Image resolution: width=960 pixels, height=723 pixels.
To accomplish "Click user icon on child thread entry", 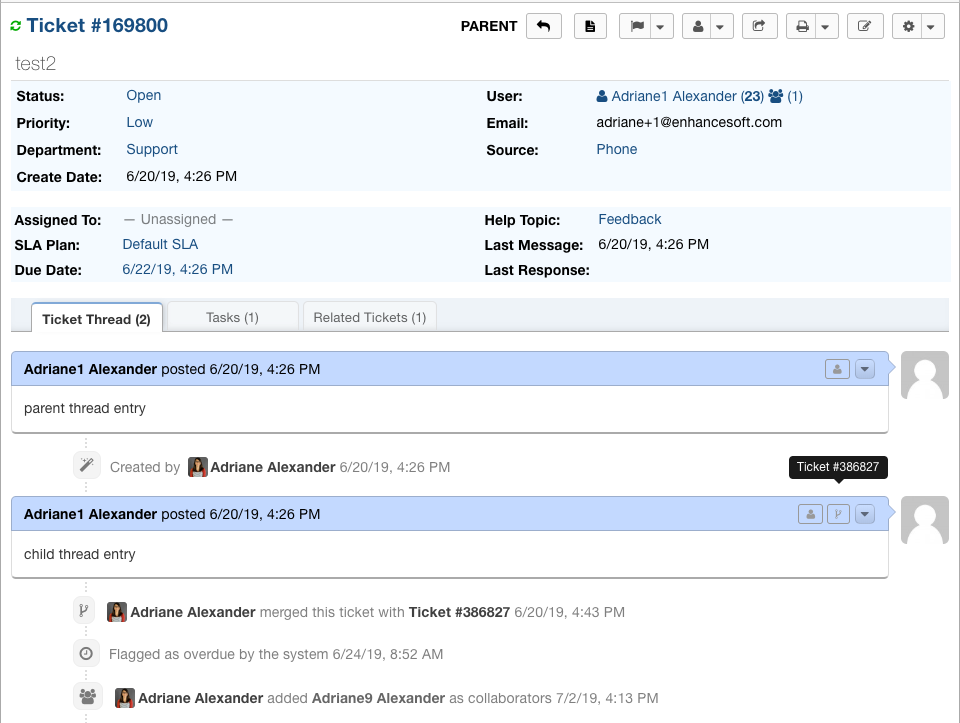I will [810, 514].
